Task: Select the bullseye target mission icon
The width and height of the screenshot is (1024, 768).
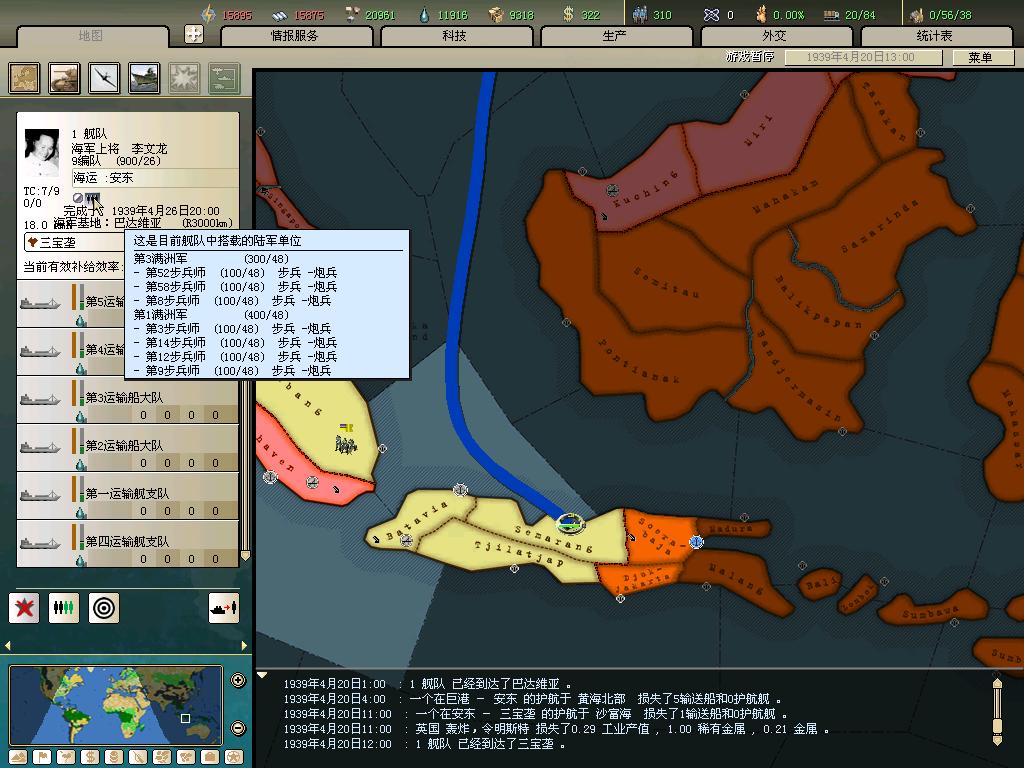Action: [x=102, y=607]
